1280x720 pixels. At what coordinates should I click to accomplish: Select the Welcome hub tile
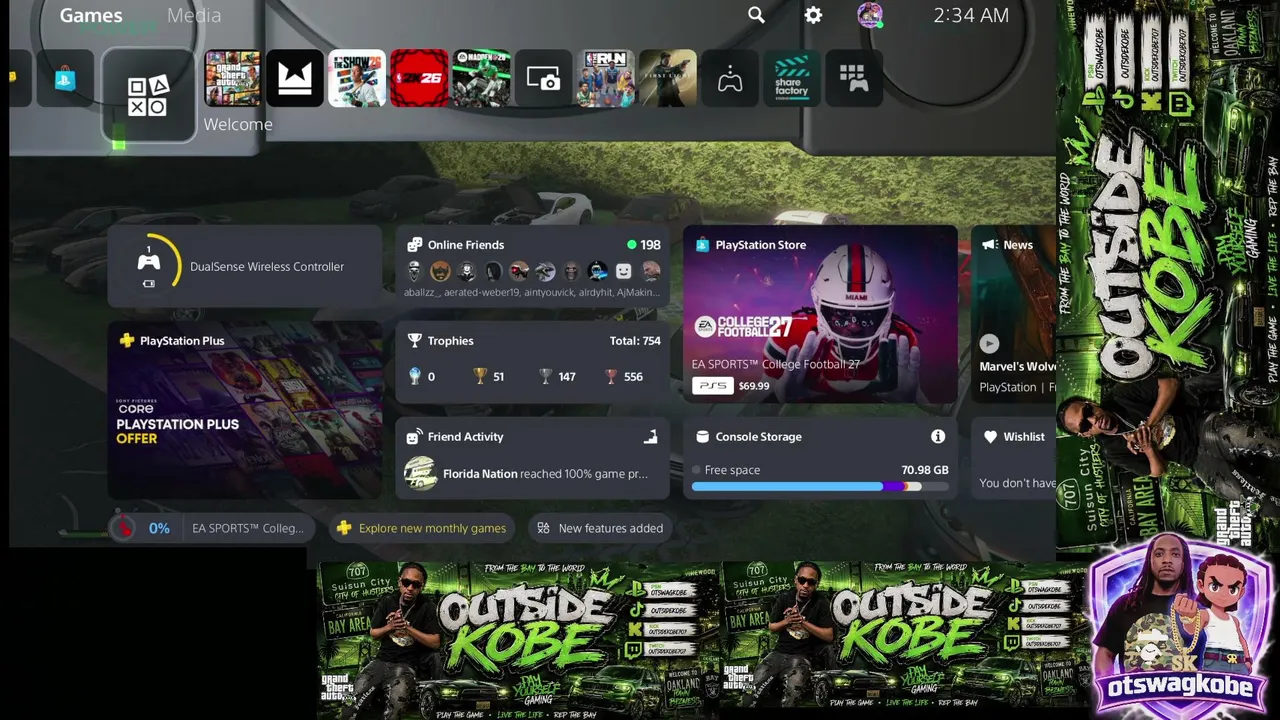(x=148, y=95)
